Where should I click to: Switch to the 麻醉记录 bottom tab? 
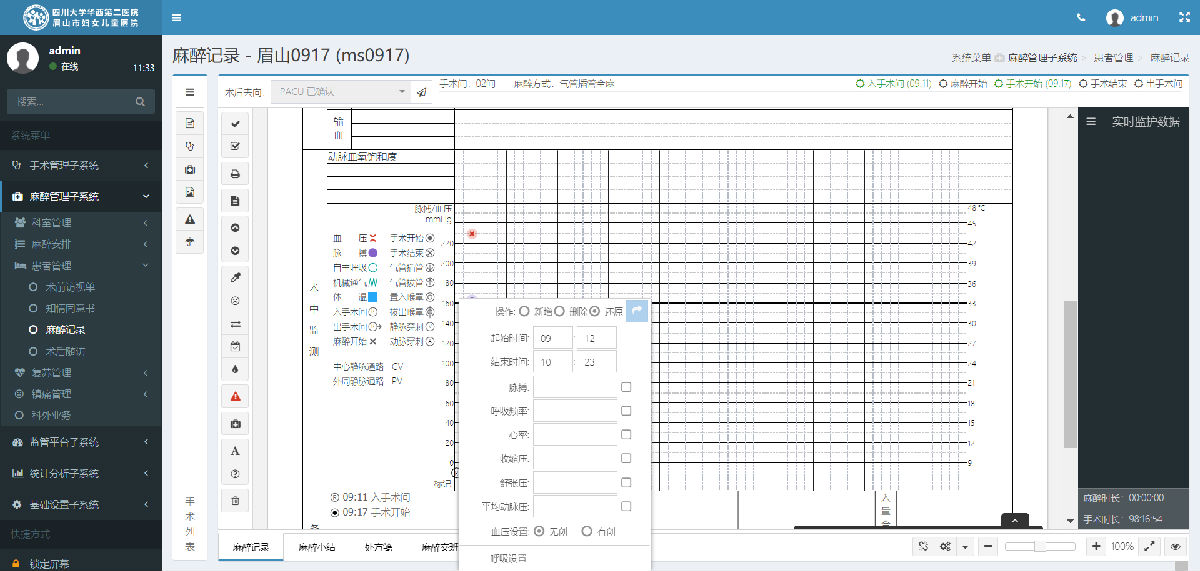click(251, 548)
